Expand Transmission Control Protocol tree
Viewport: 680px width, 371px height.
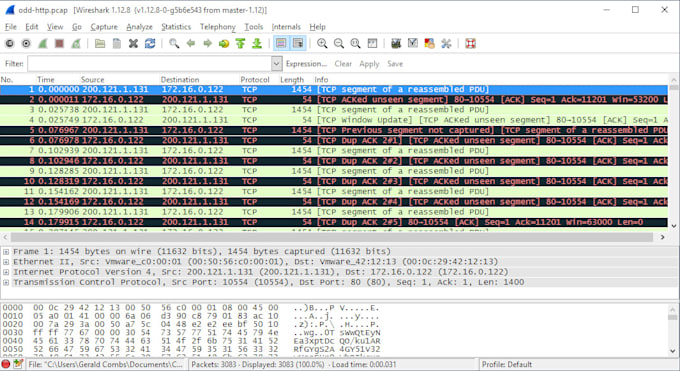(x=6, y=282)
